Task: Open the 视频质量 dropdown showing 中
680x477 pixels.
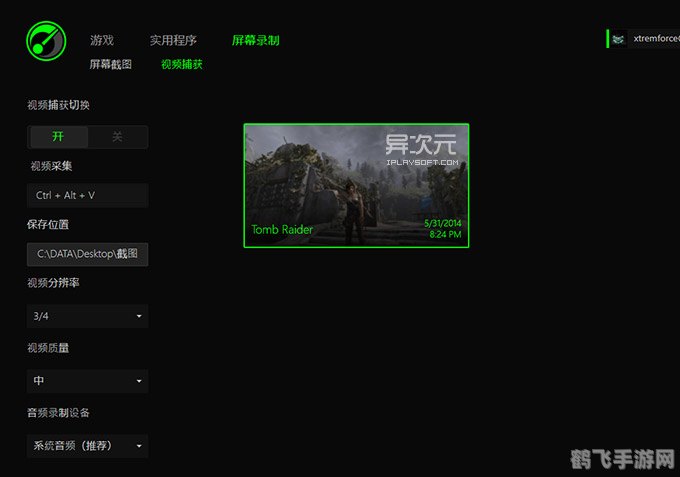Action: [88, 381]
